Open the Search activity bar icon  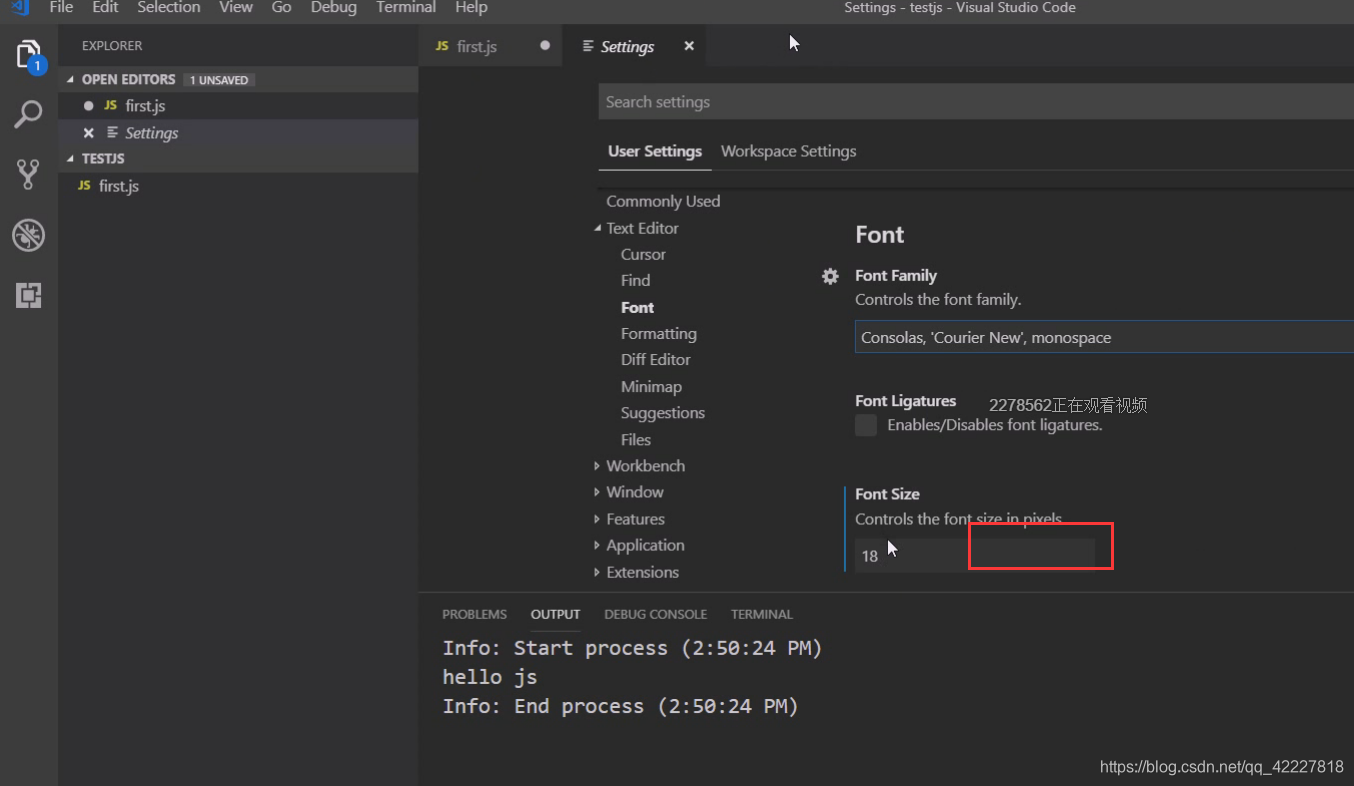pyautogui.click(x=28, y=115)
